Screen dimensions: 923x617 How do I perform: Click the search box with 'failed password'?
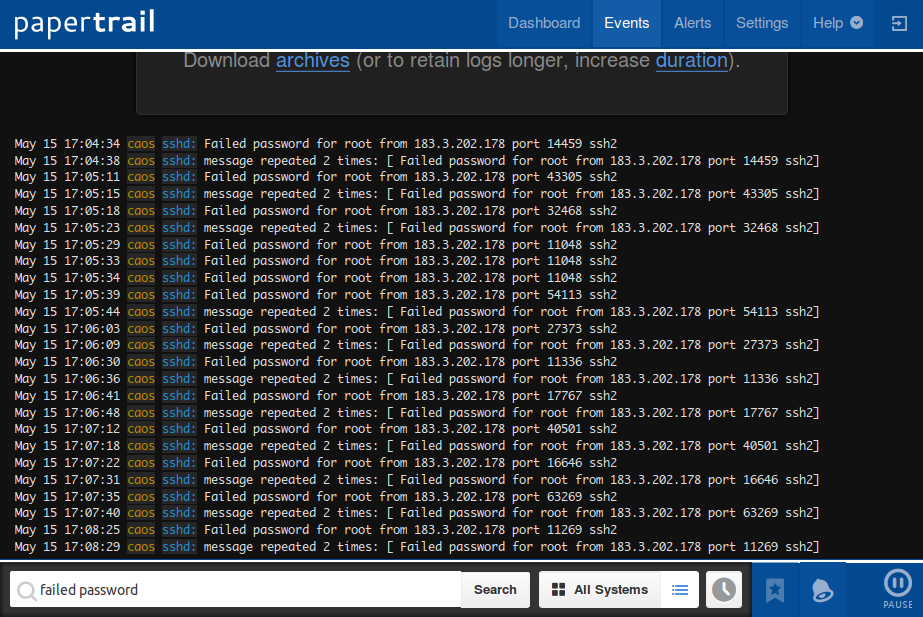pos(245,590)
